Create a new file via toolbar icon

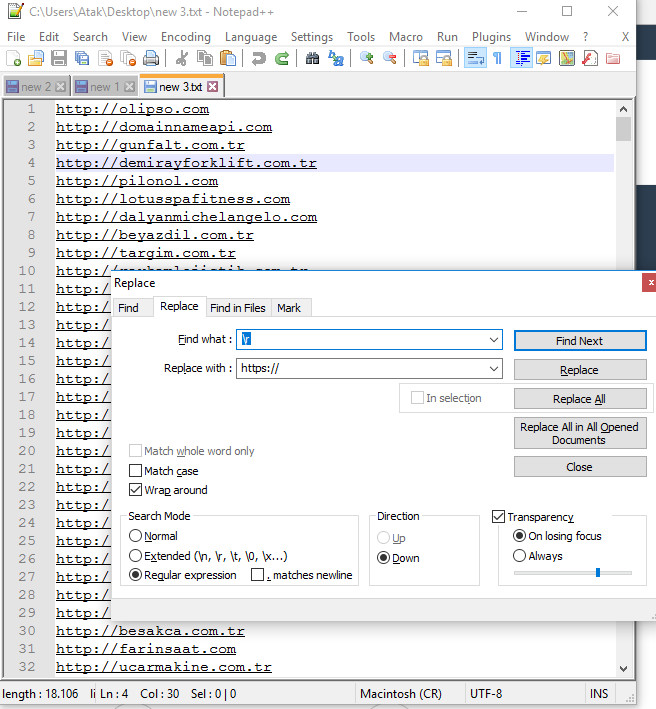[x=13, y=58]
